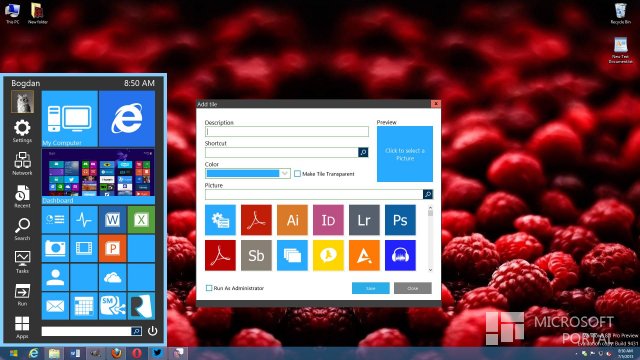Open the Excel tile in start menu
The width and height of the screenshot is (640, 360).
coord(141,220)
